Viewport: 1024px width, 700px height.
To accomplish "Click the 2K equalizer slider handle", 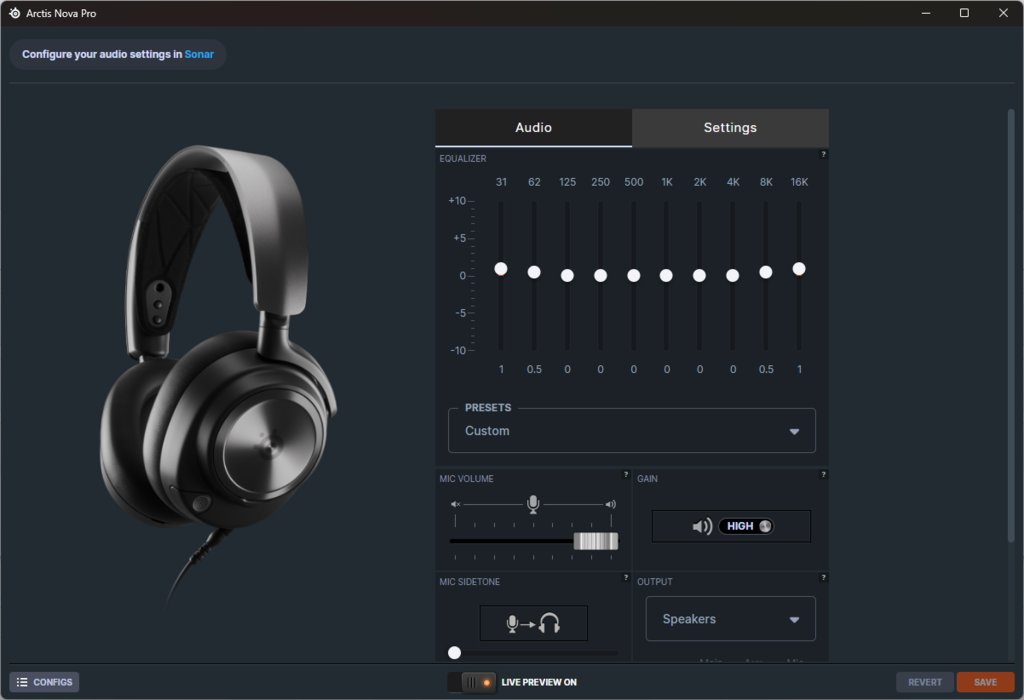I will click(x=699, y=276).
